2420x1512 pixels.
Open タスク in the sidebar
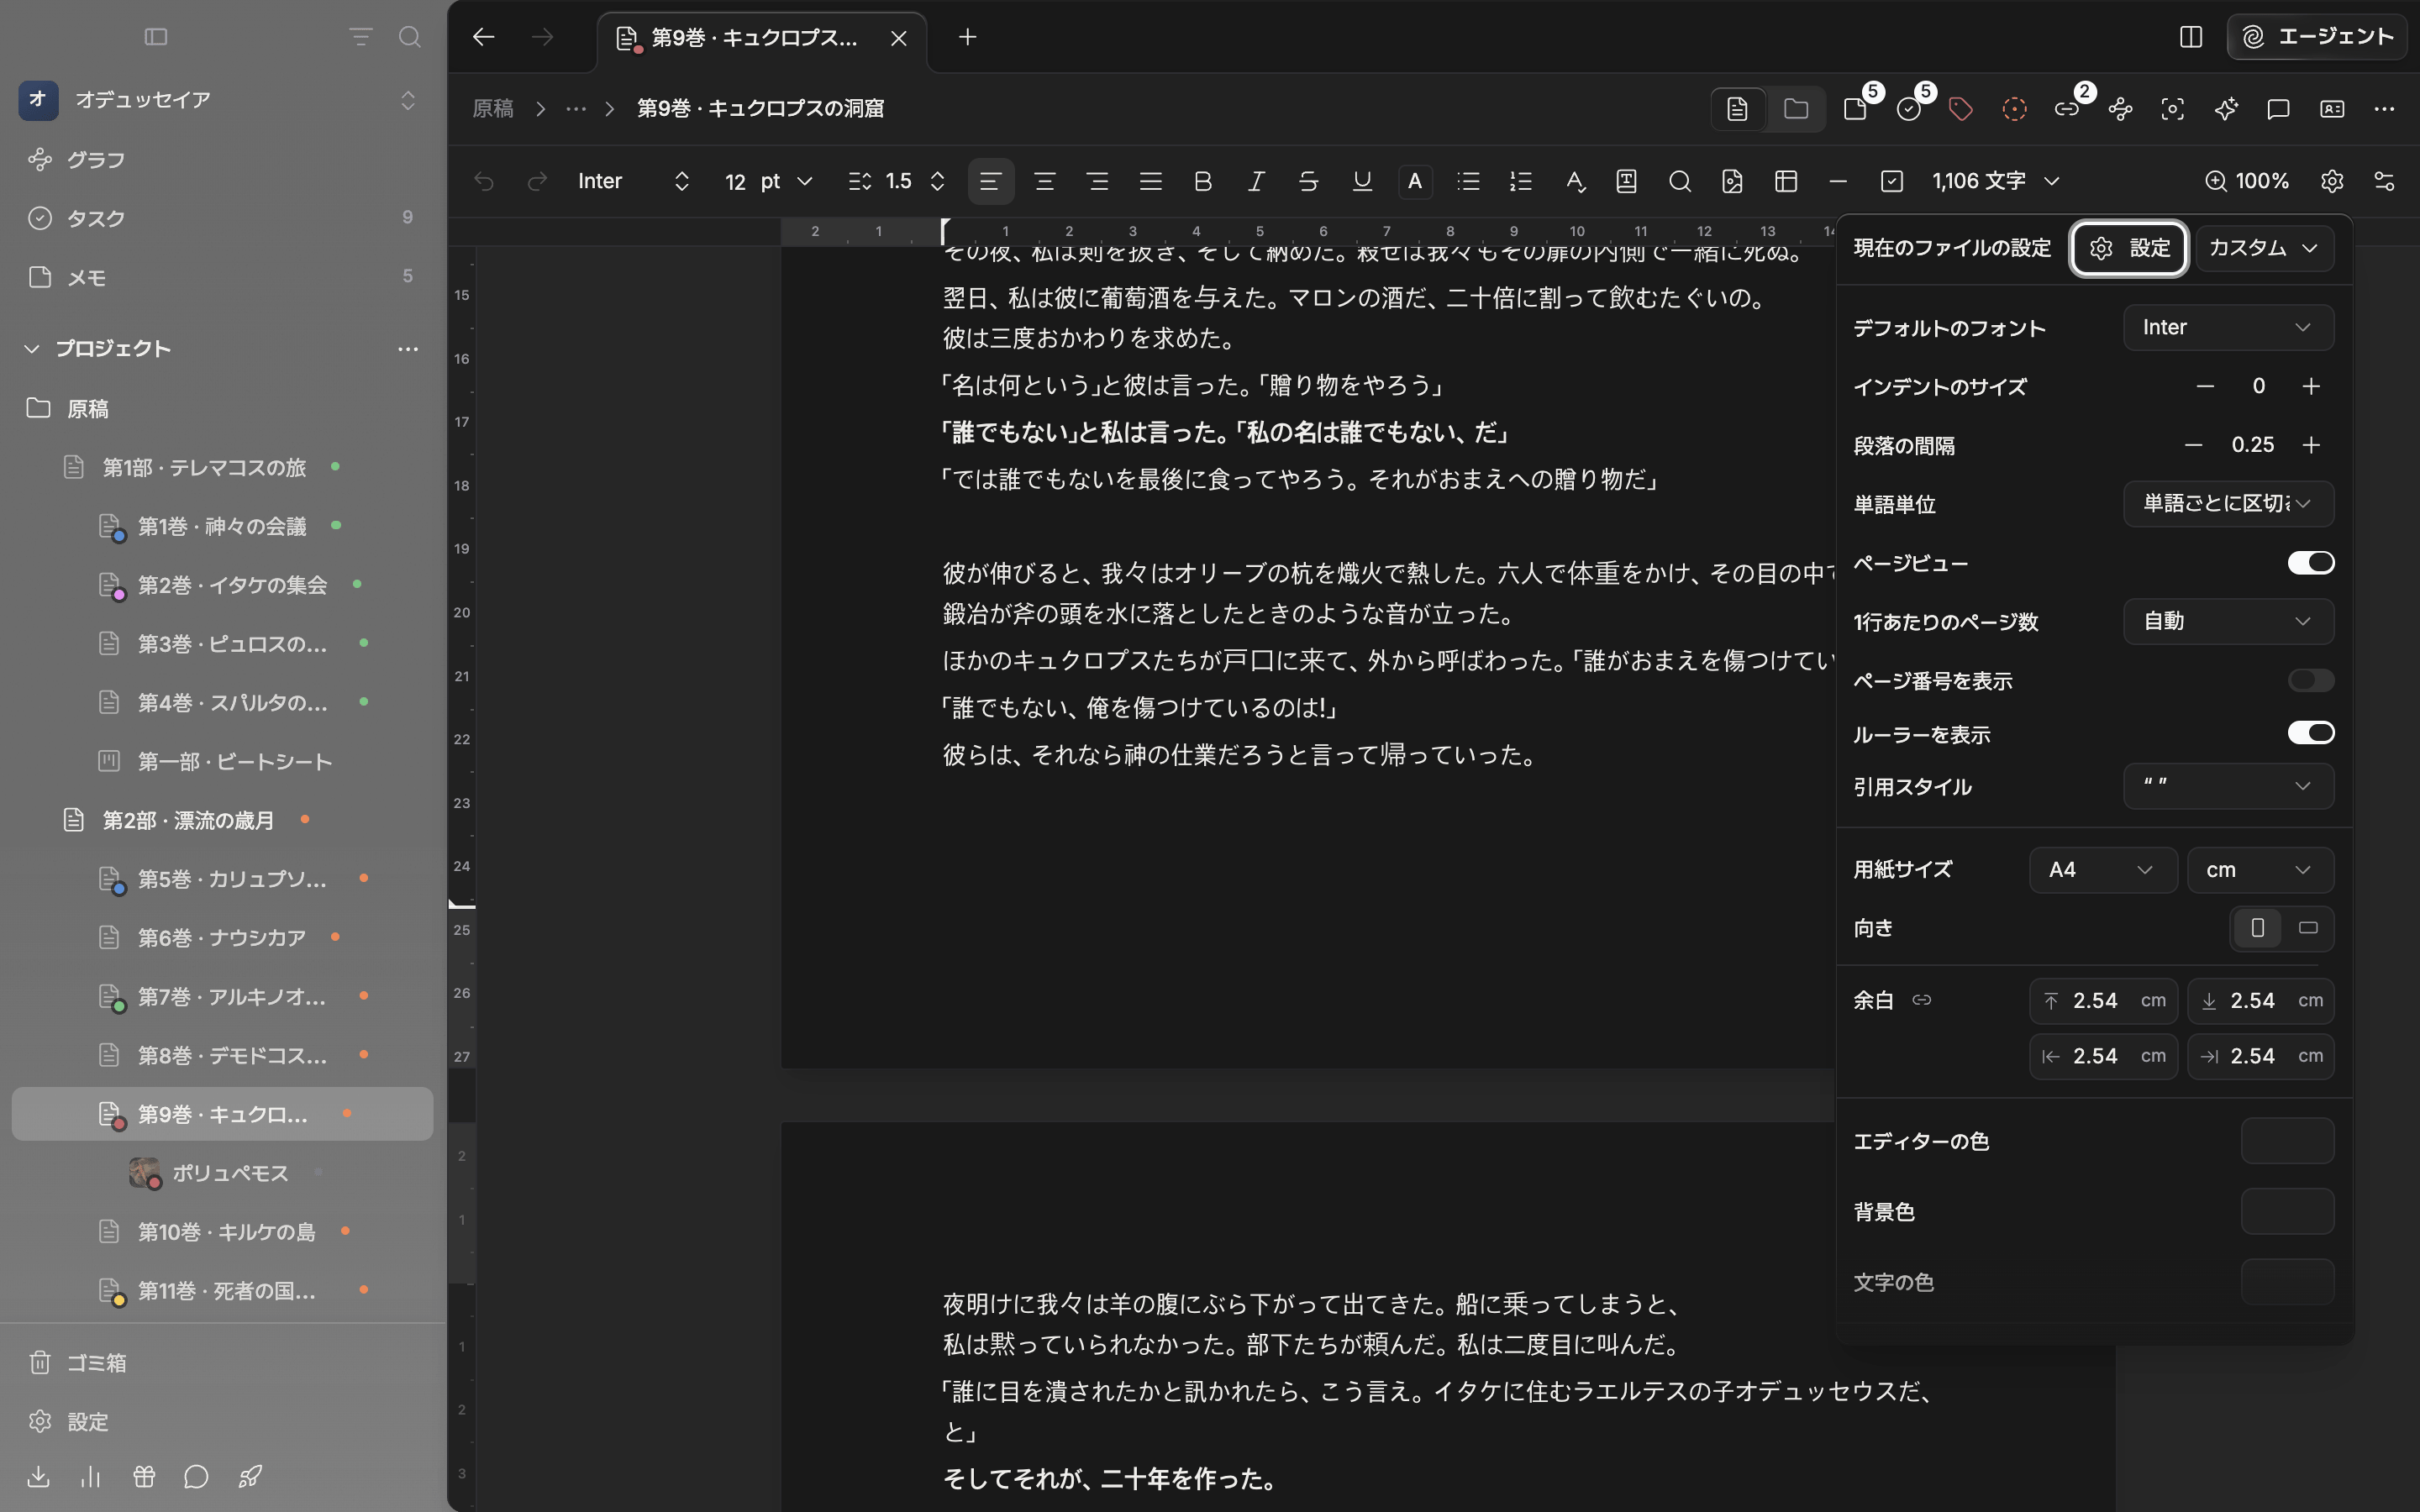(222, 218)
